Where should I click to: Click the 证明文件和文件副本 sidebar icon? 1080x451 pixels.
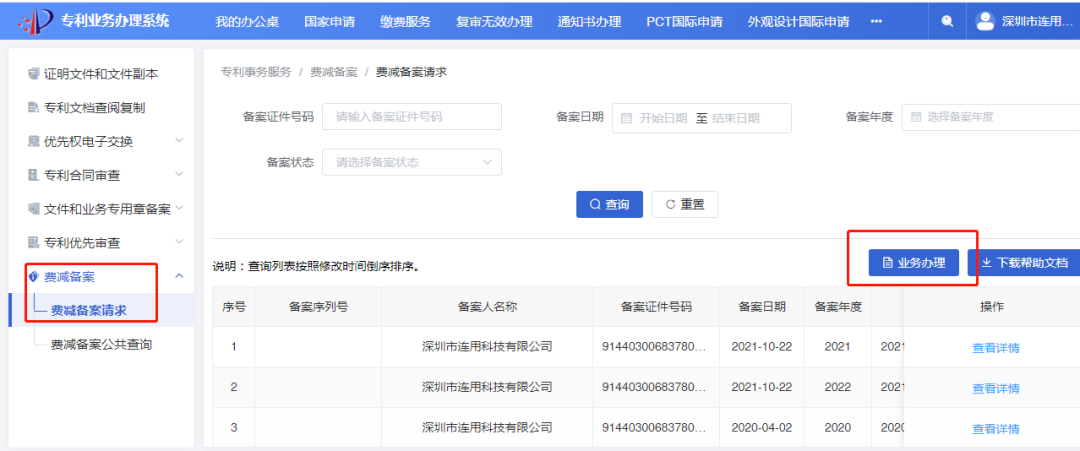33,73
